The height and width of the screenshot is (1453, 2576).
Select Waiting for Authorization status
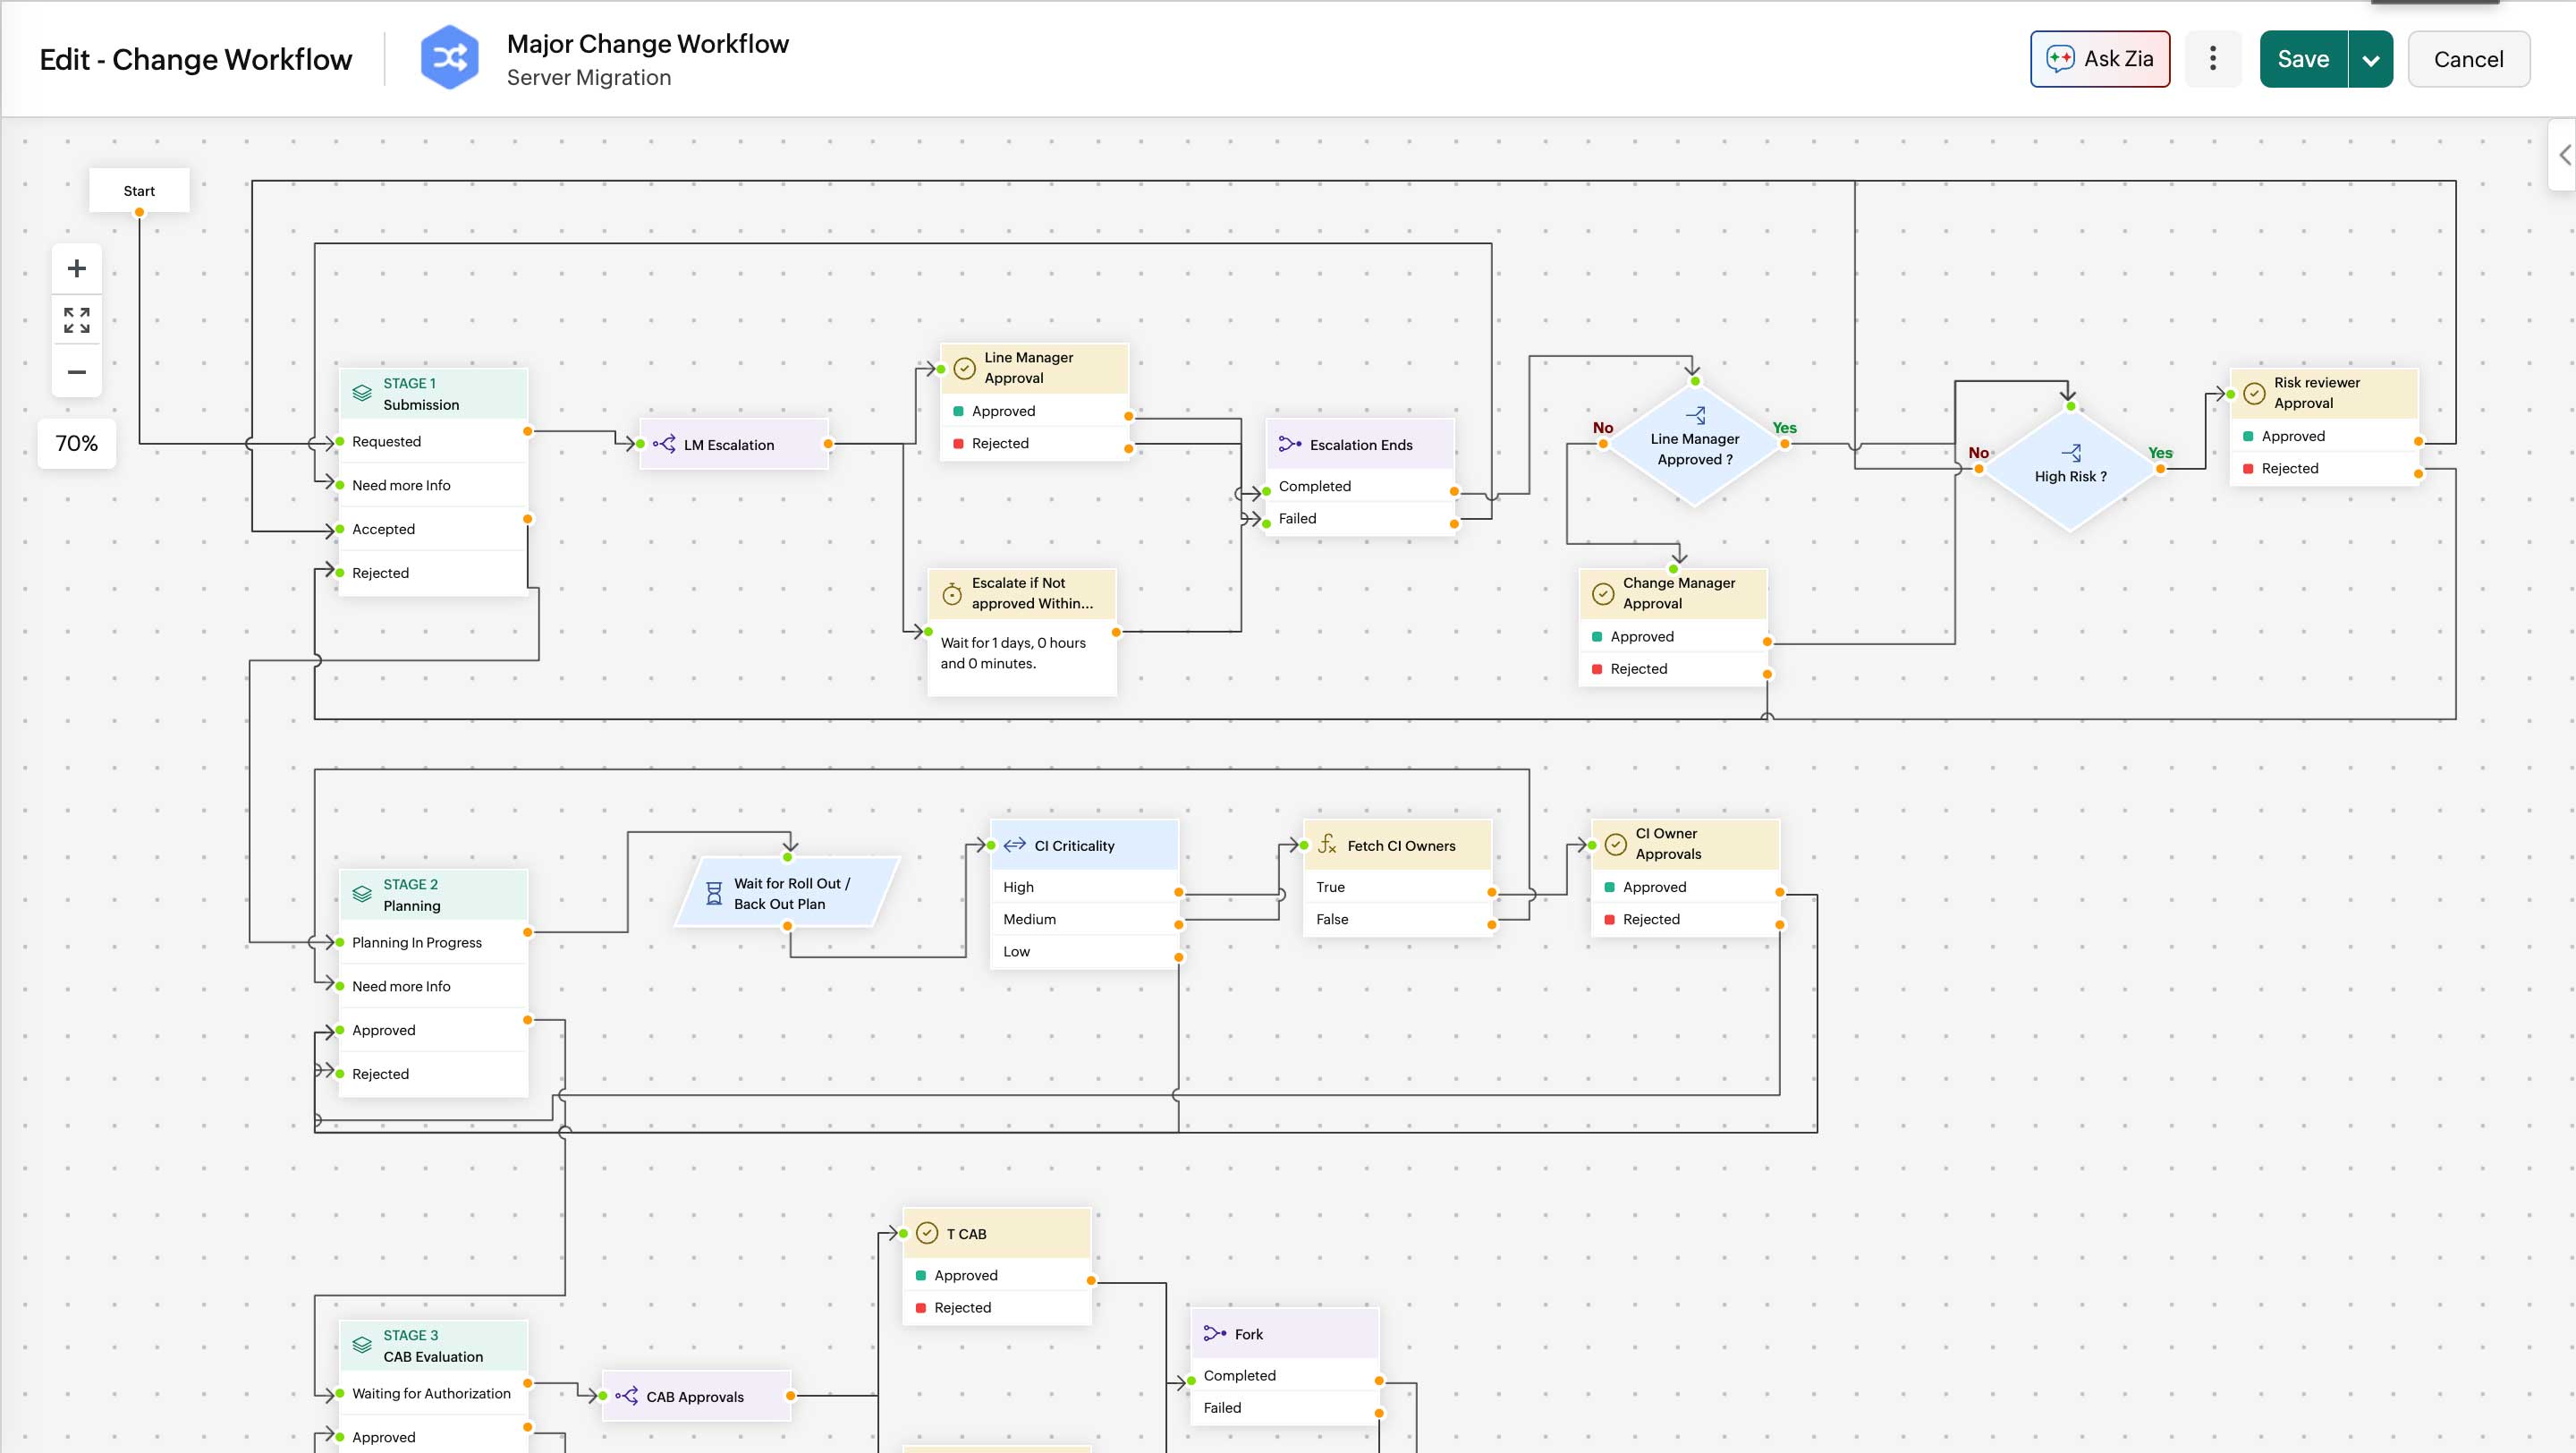tap(433, 1393)
